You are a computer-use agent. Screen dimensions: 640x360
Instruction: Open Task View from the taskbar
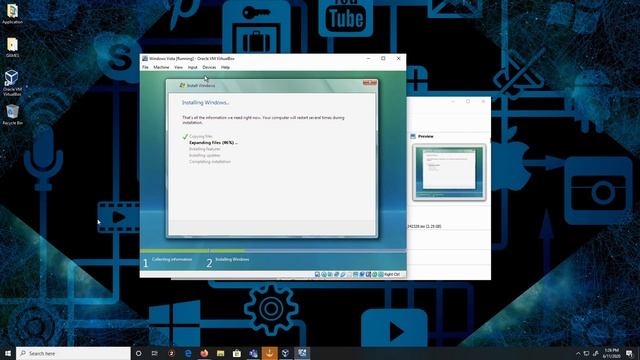pyautogui.click(x=155, y=353)
